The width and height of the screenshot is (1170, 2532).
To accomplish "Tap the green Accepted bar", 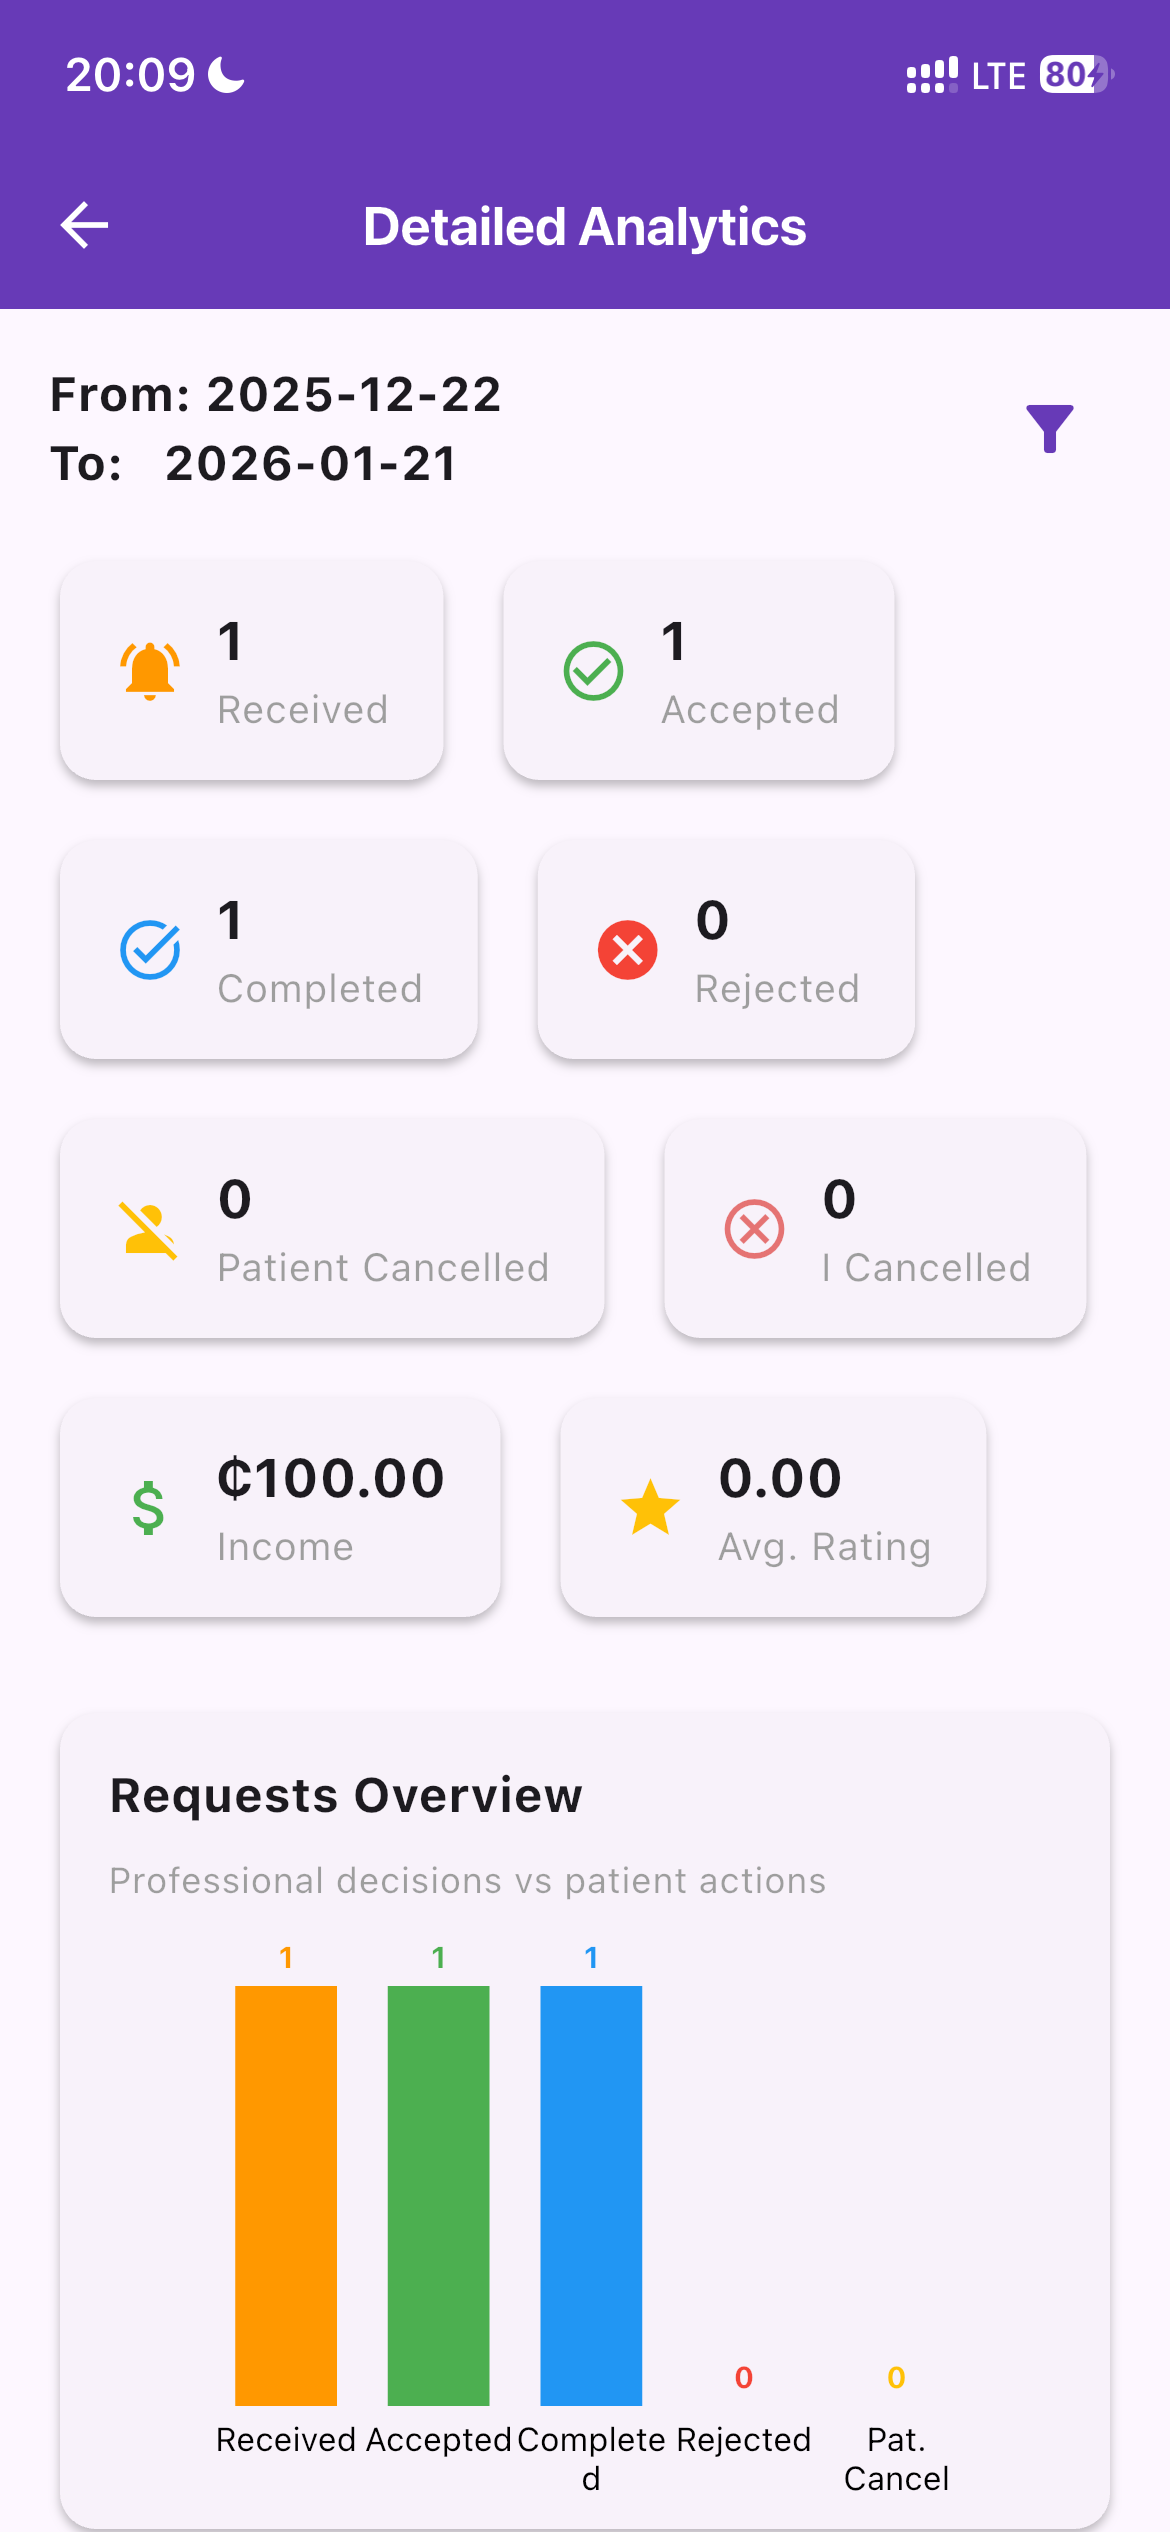I will pyautogui.click(x=439, y=2195).
